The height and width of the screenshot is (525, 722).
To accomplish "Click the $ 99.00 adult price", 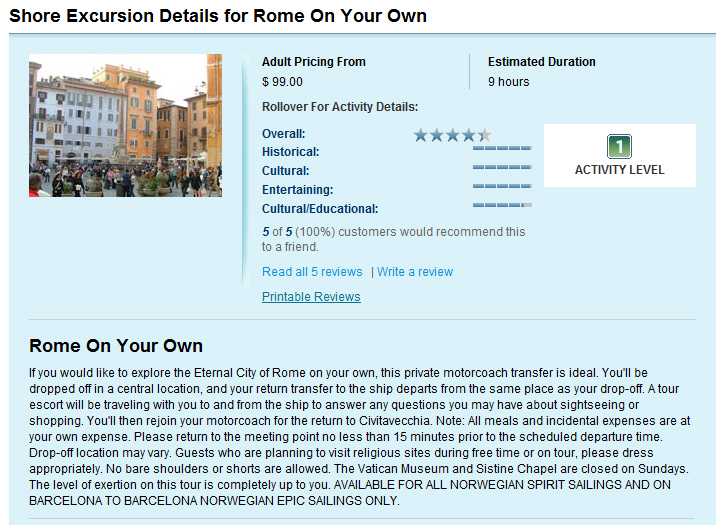I will click(282, 82).
